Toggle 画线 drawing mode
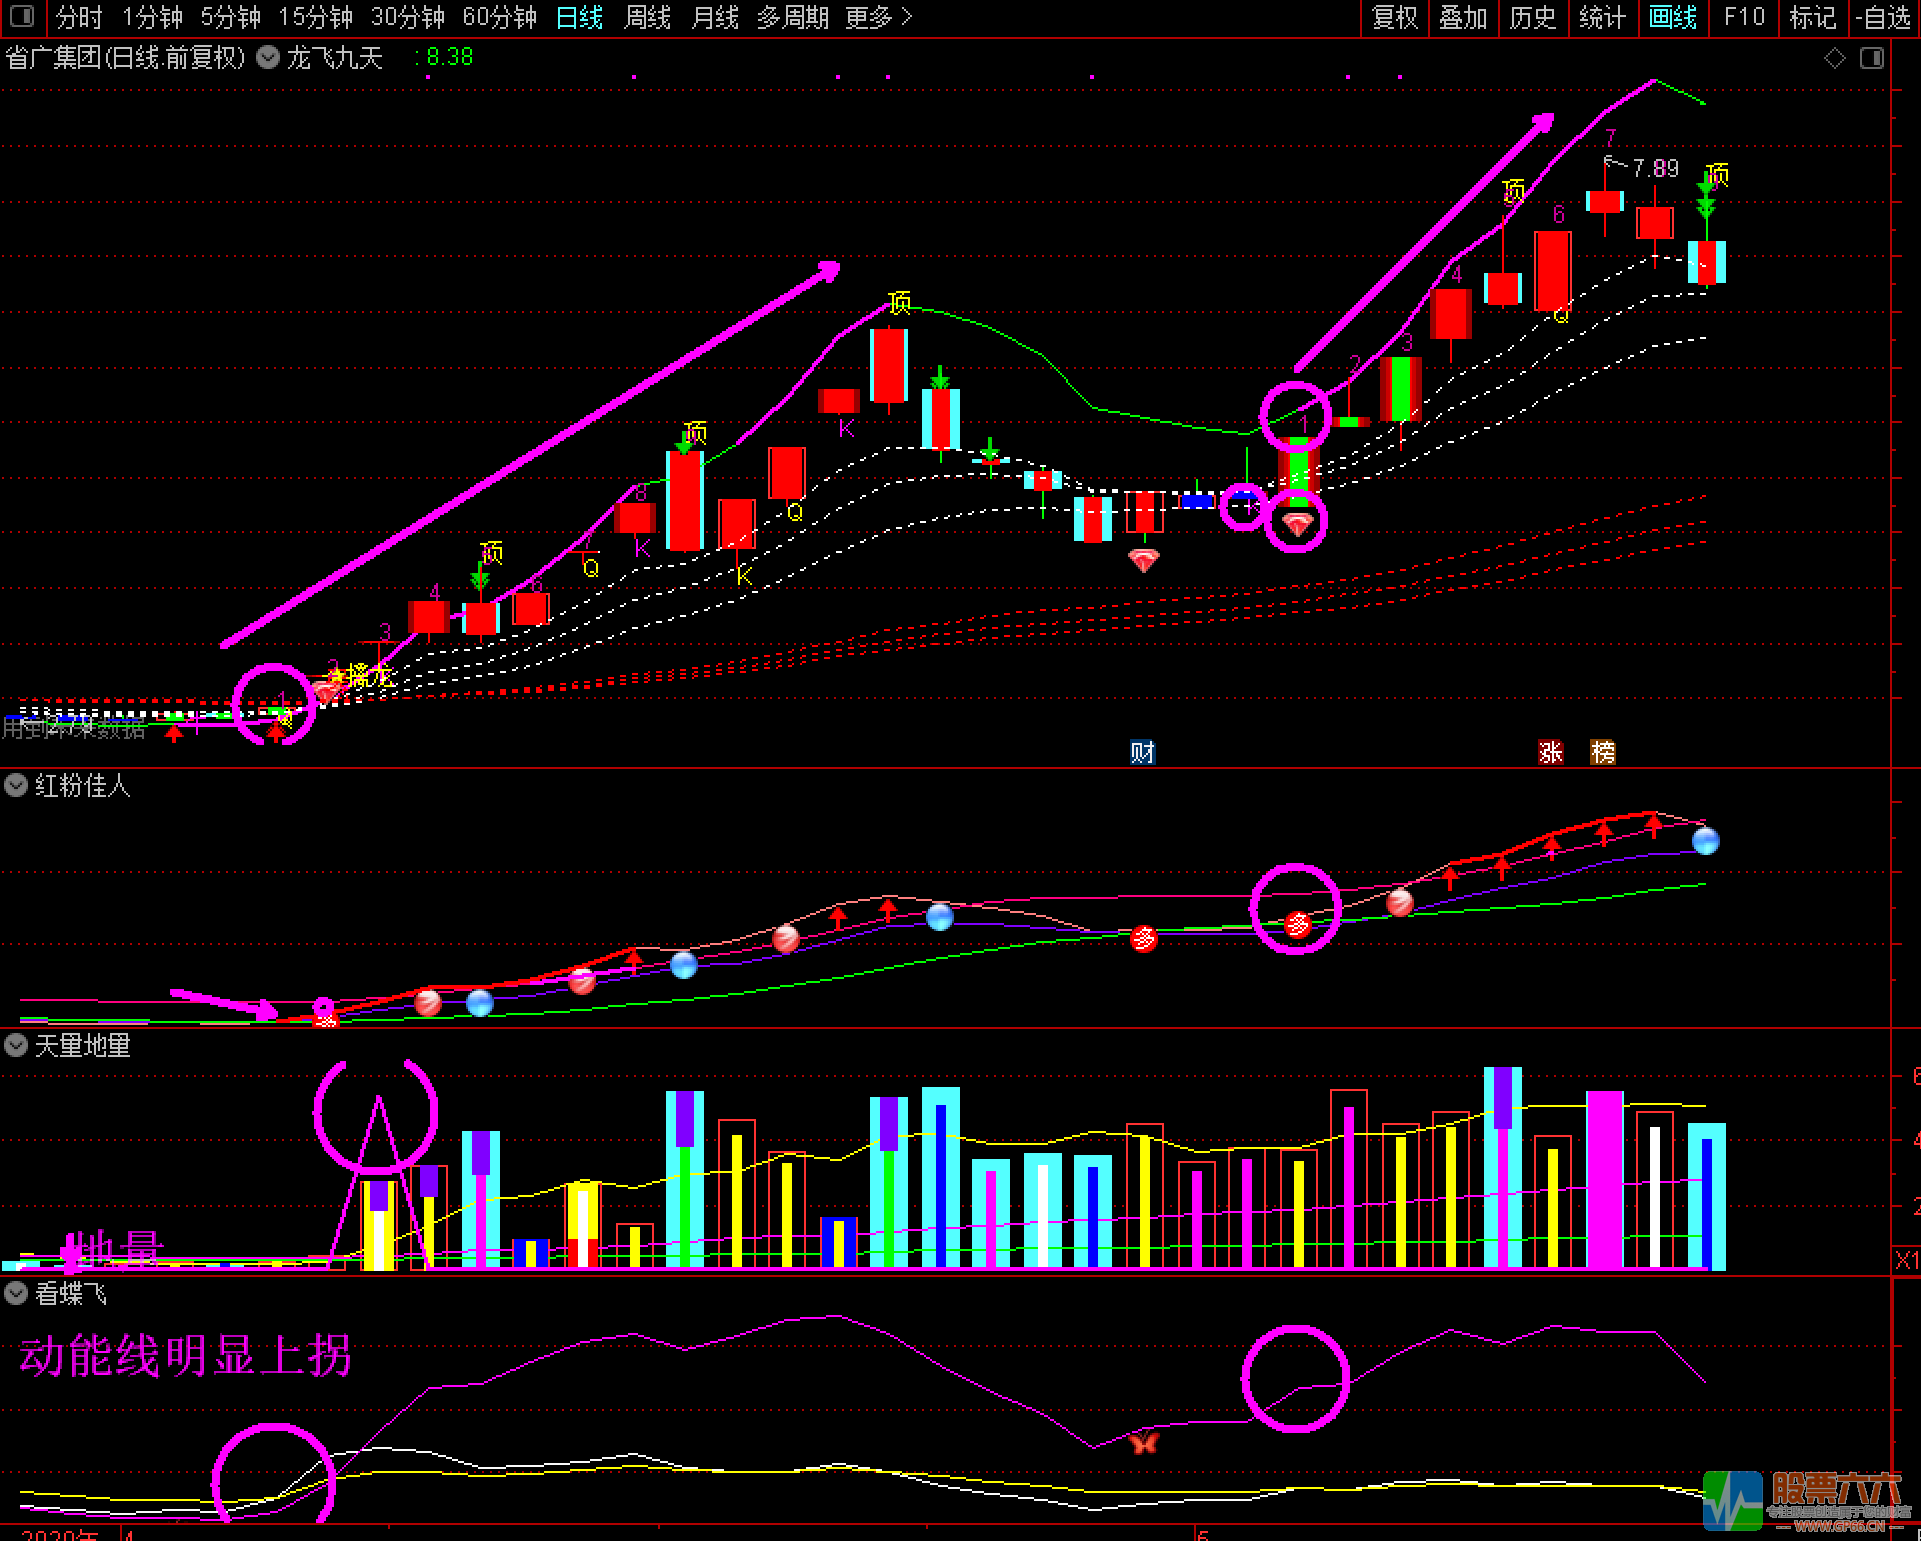This screenshot has height=1541, width=1921. click(x=1672, y=17)
